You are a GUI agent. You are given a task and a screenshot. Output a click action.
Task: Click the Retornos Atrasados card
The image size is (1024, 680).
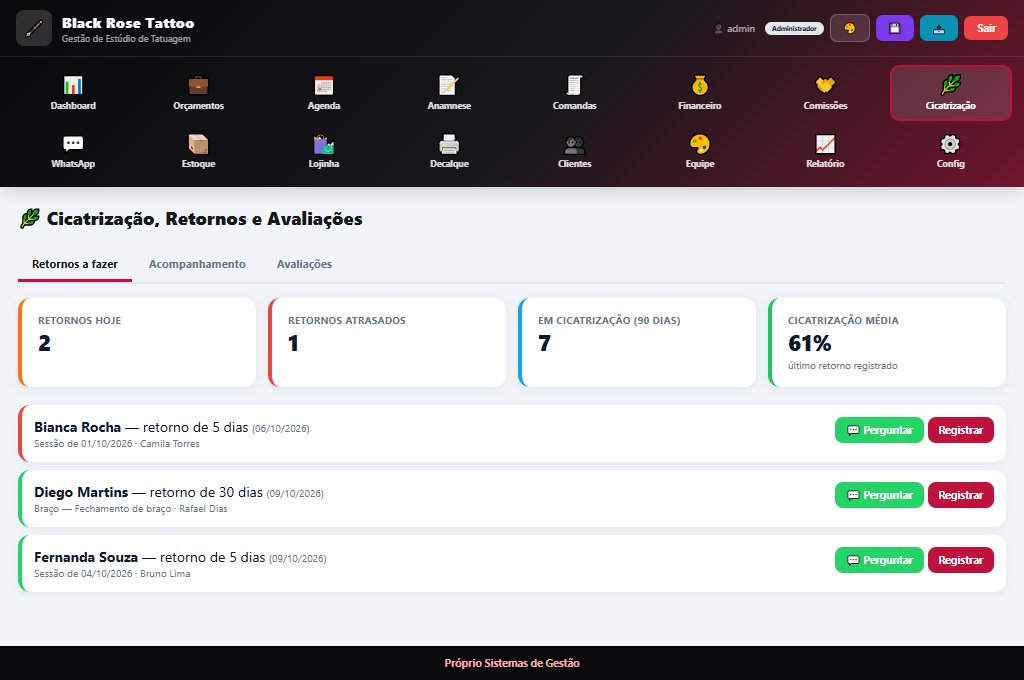tap(387, 342)
